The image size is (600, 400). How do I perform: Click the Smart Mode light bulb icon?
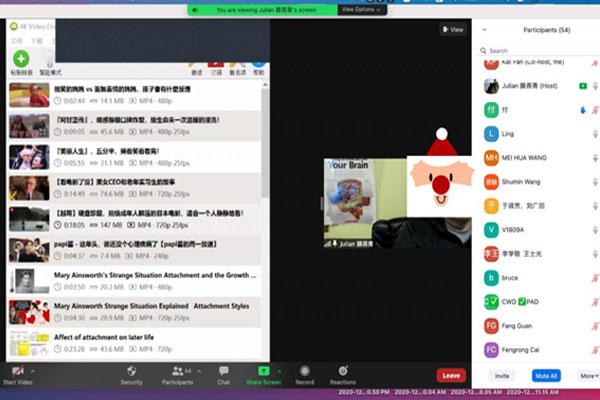(49, 59)
